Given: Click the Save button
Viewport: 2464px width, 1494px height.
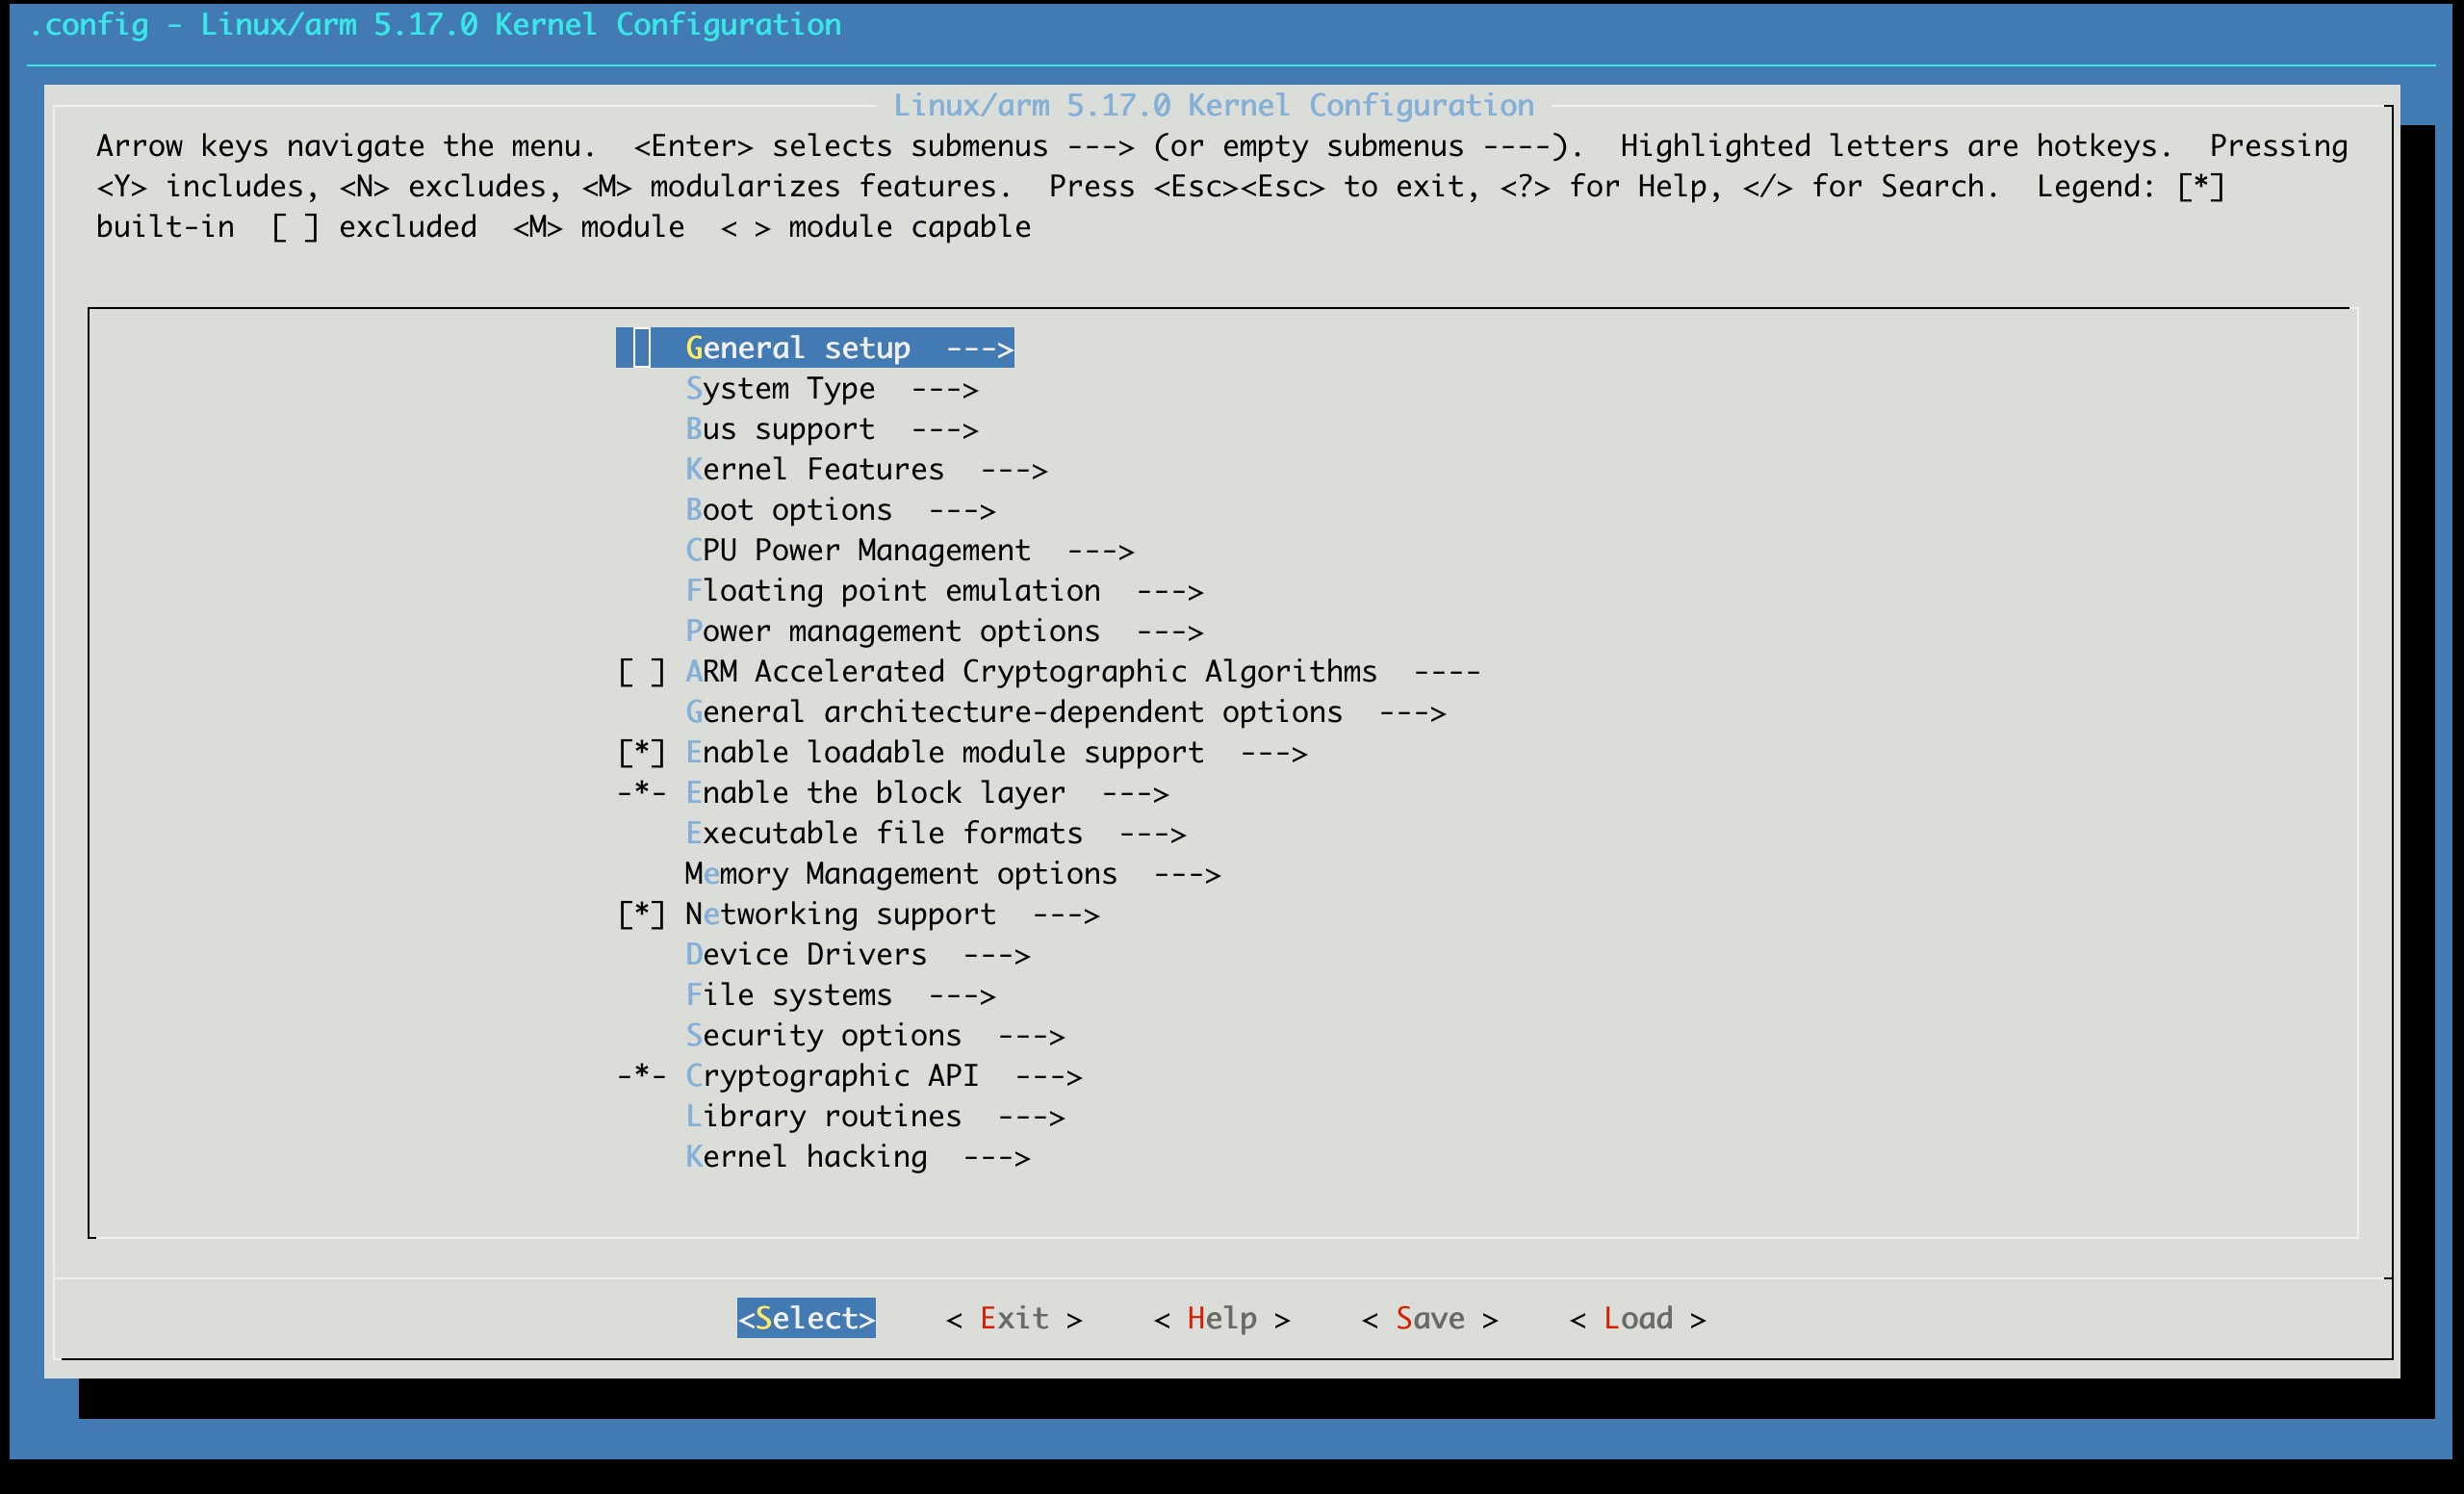Looking at the screenshot, I should pos(1430,1318).
